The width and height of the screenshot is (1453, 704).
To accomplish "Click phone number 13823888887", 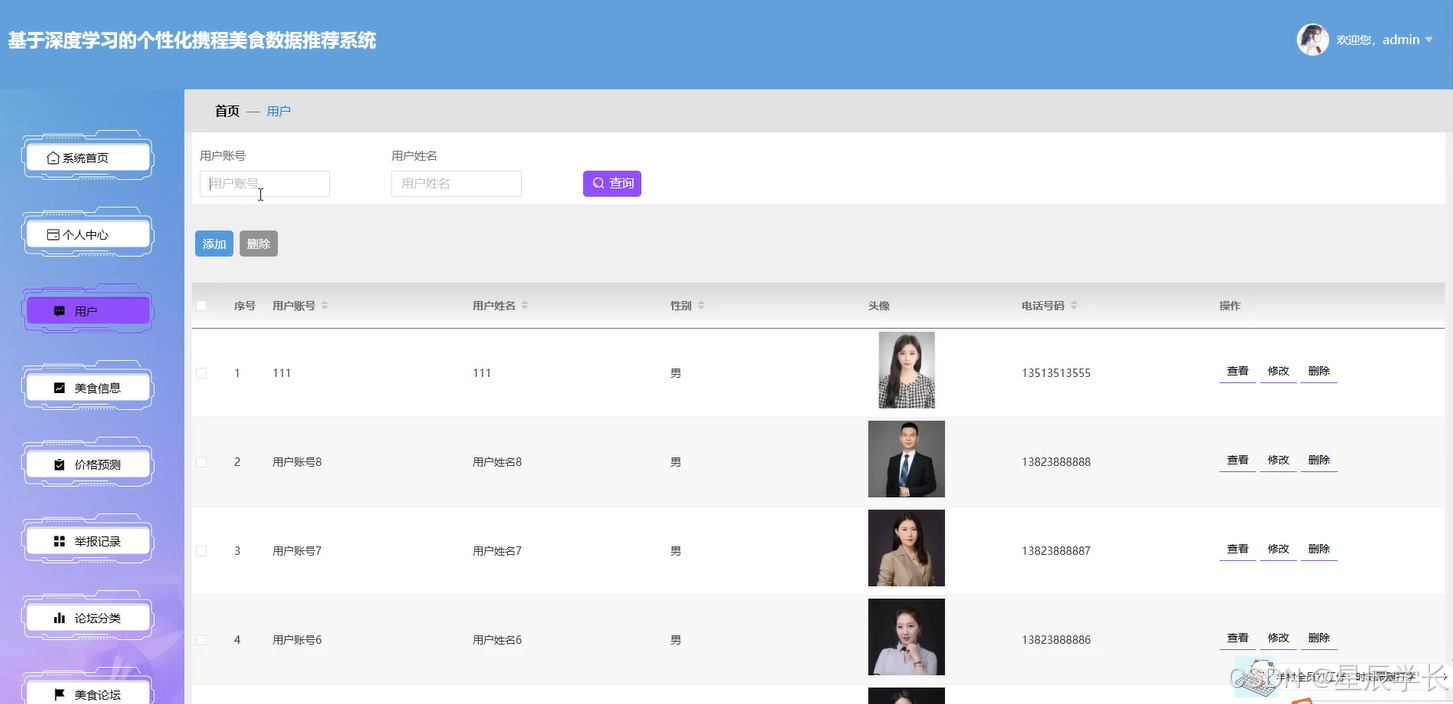I will click(1056, 551).
